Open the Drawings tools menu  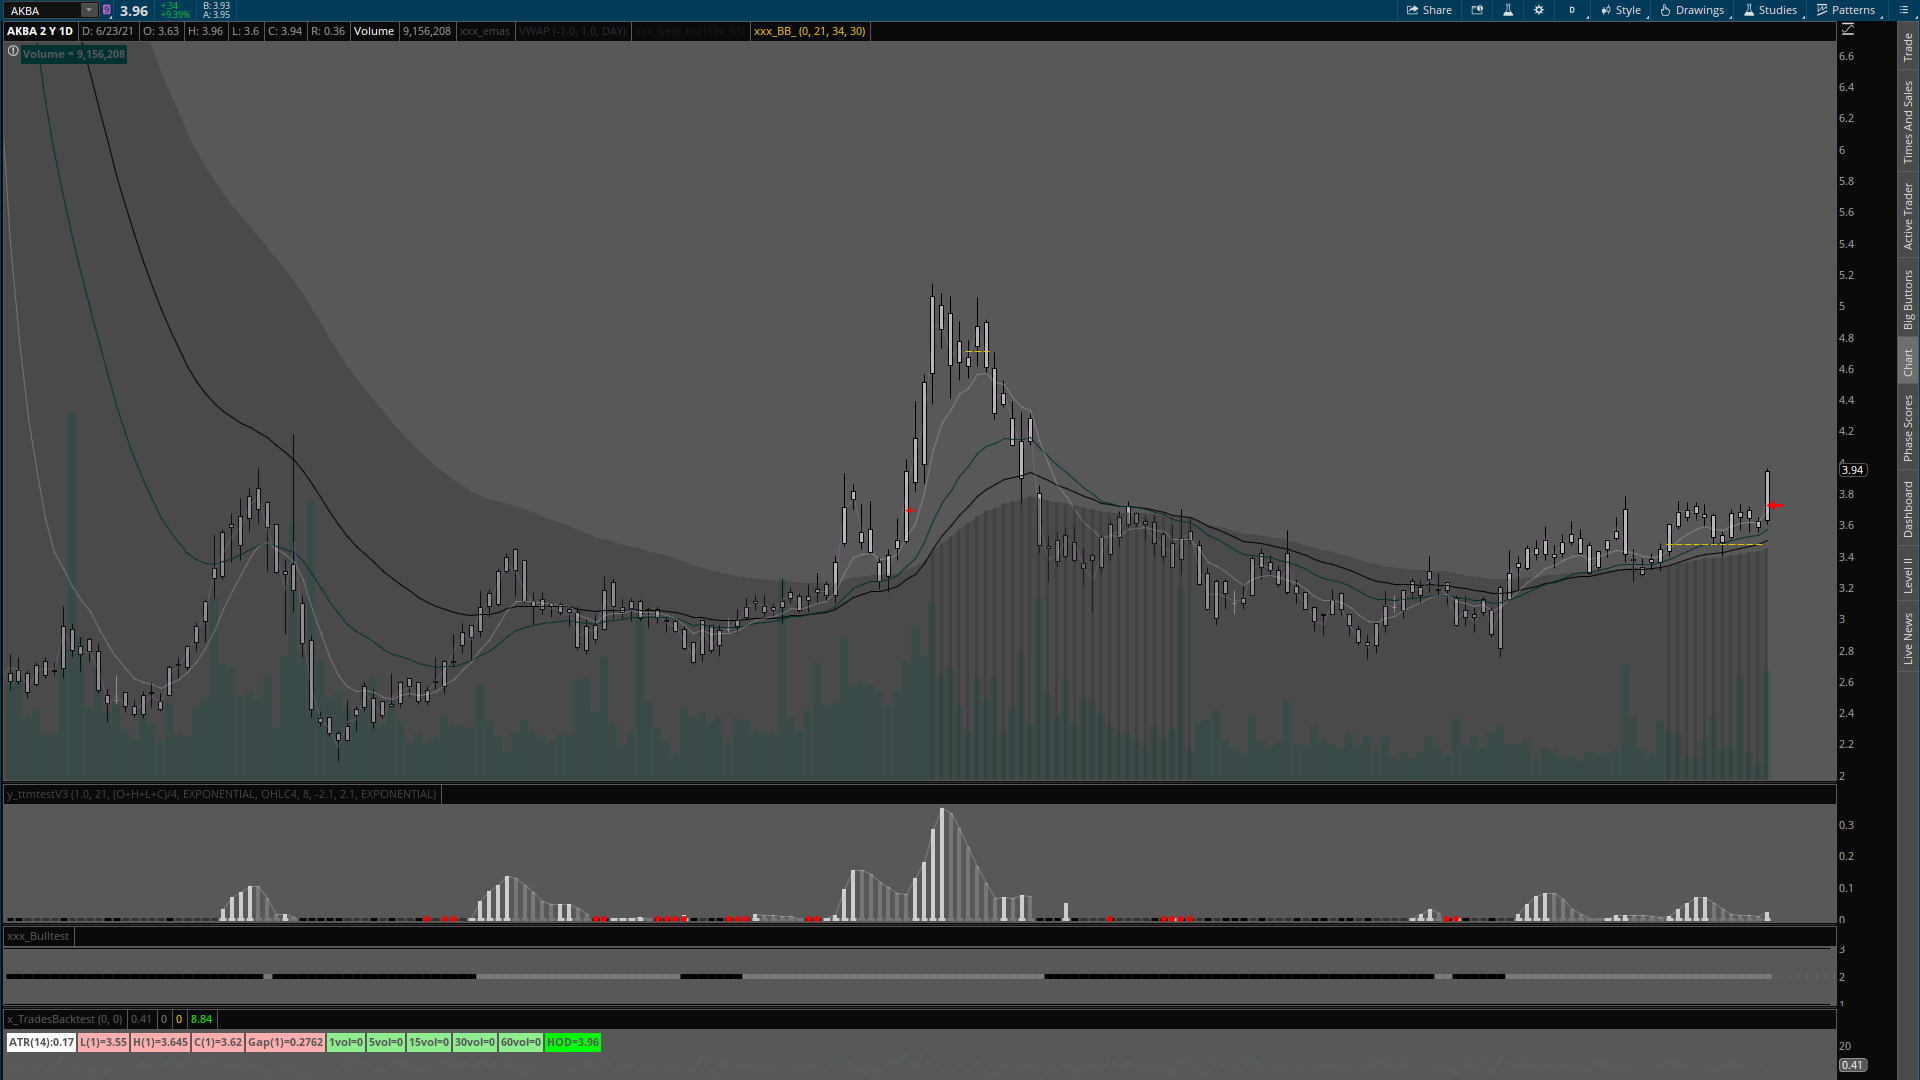[x=1692, y=10]
